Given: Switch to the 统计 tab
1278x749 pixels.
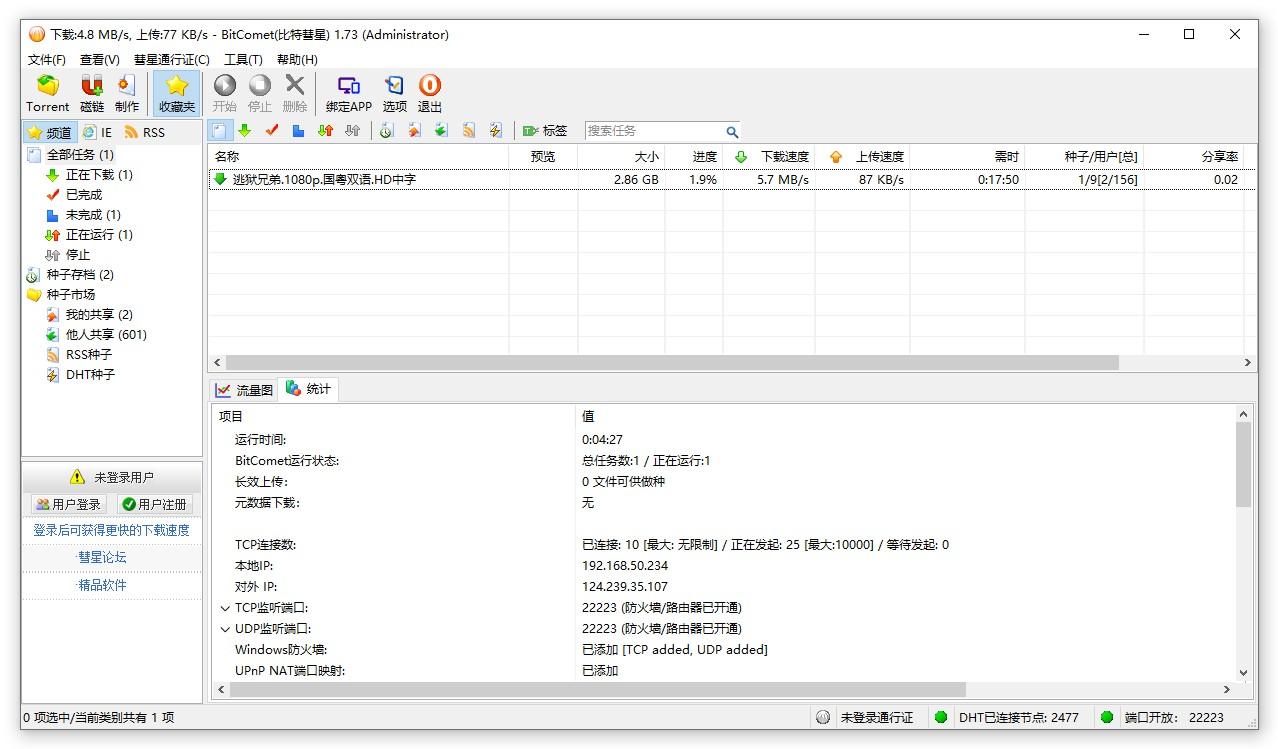Looking at the screenshot, I should pyautogui.click(x=308, y=390).
